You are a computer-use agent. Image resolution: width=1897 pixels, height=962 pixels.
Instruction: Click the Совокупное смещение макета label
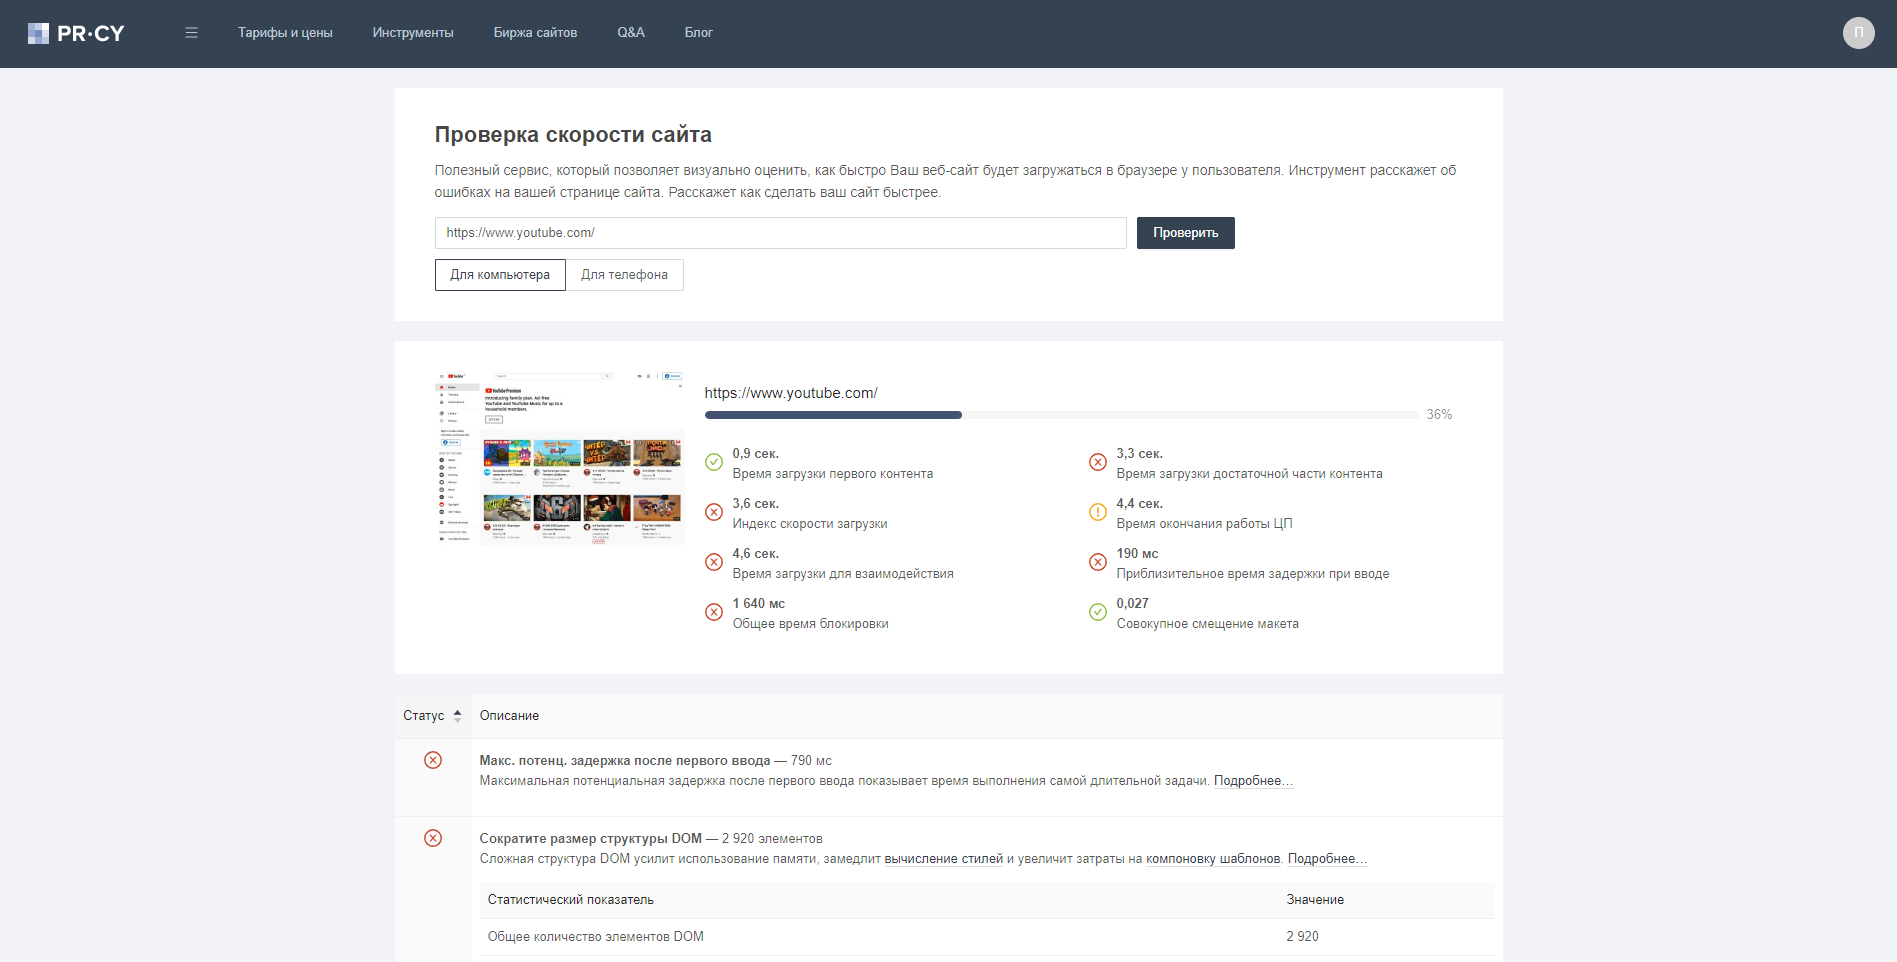coord(1208,624)
